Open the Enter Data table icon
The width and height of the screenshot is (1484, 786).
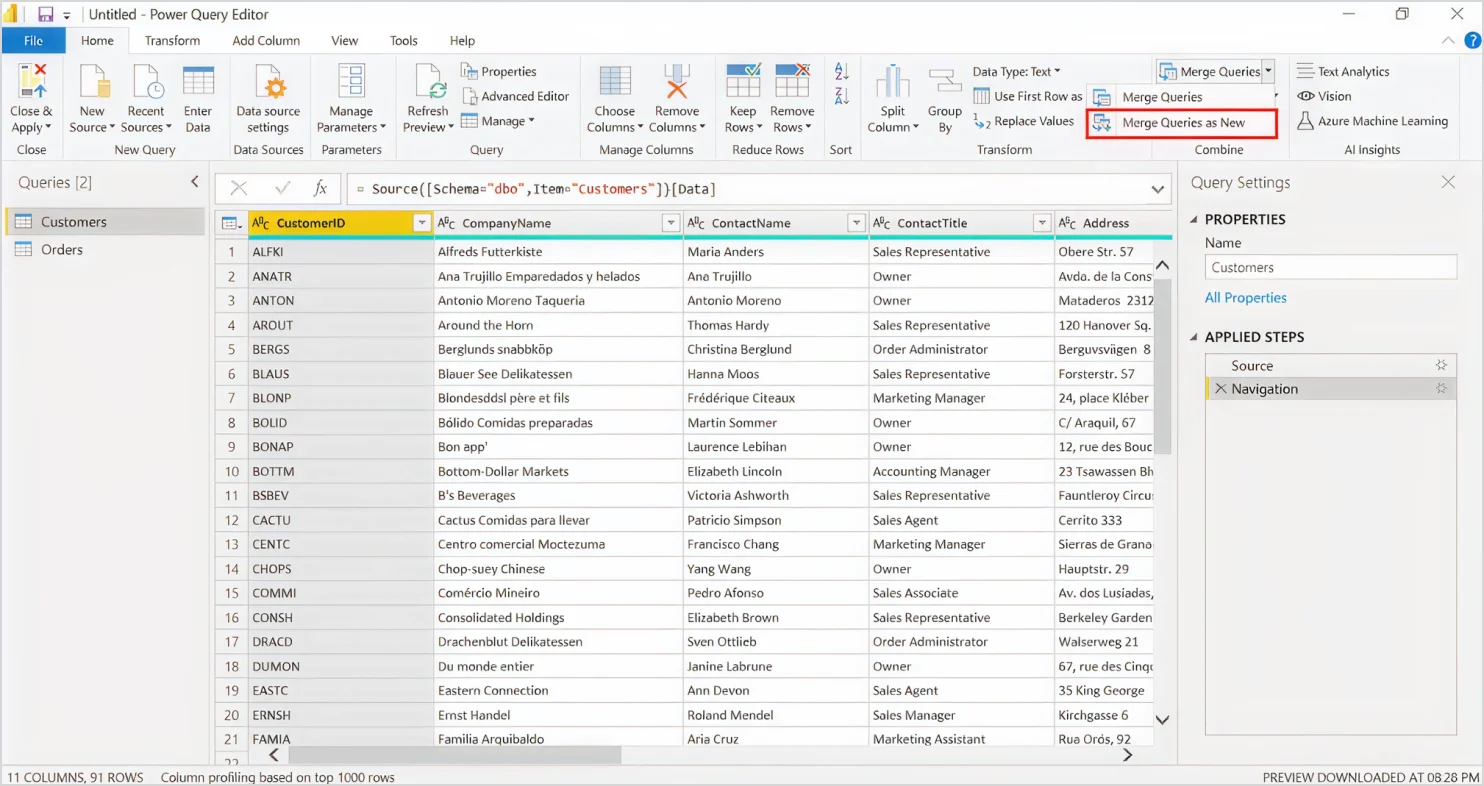pos(198,81)
